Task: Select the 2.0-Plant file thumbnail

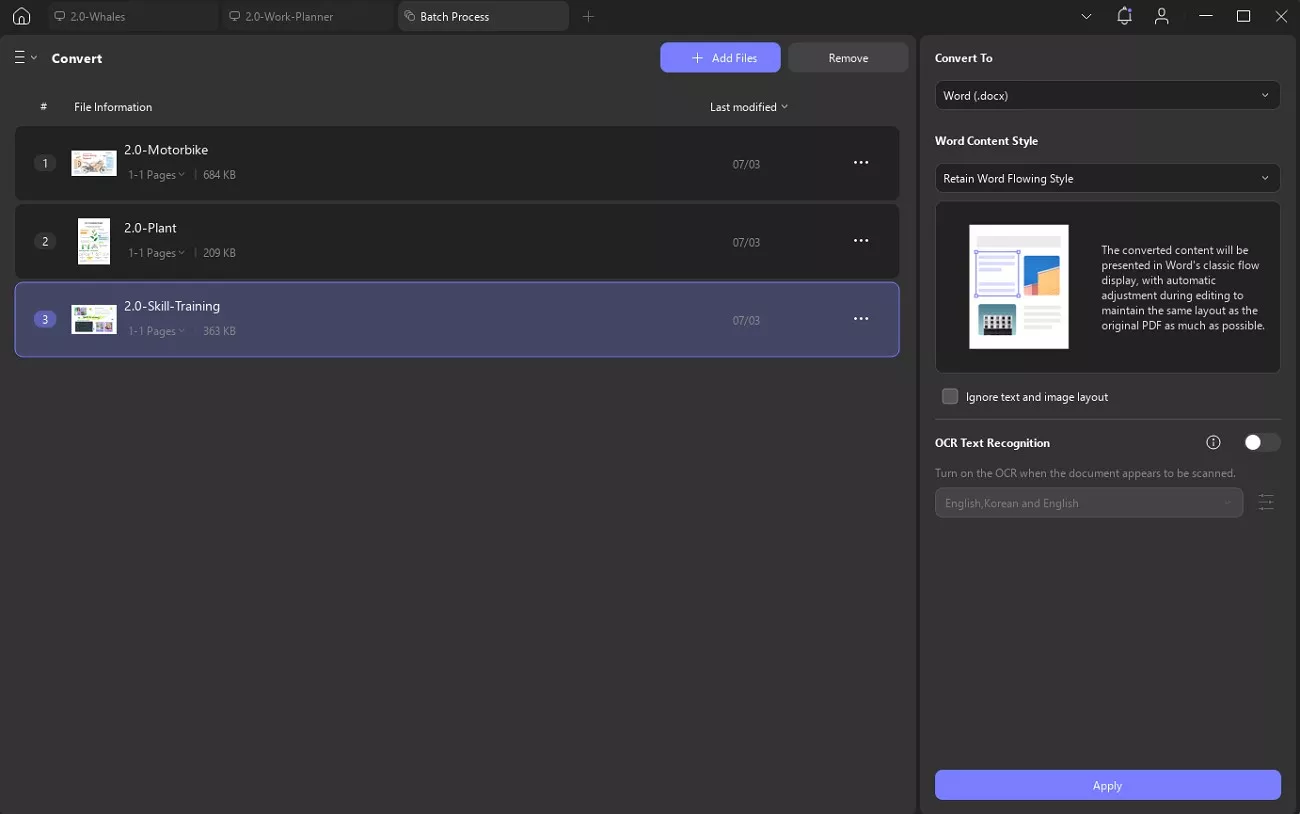Action: (x=94, y=241)
